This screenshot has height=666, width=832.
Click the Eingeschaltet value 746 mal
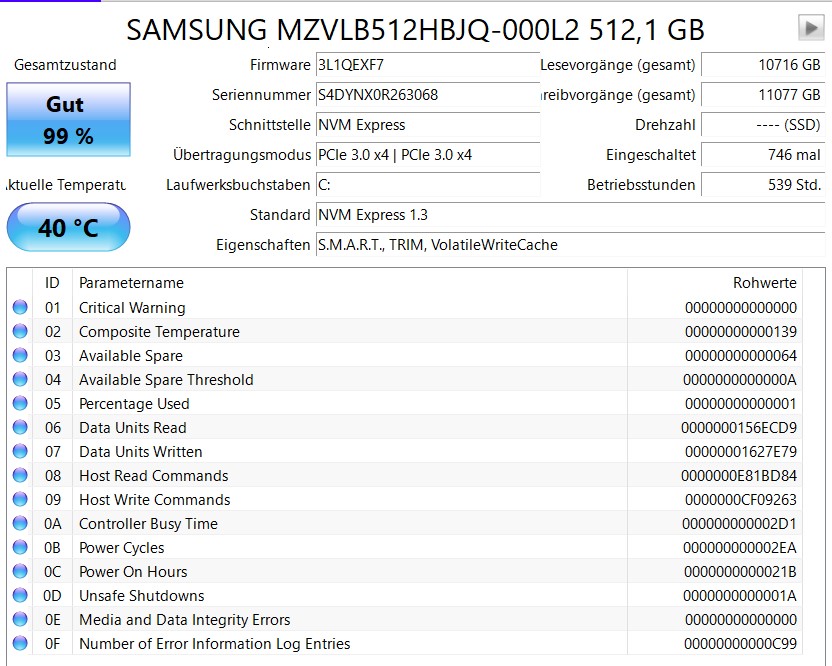[763, 155]
